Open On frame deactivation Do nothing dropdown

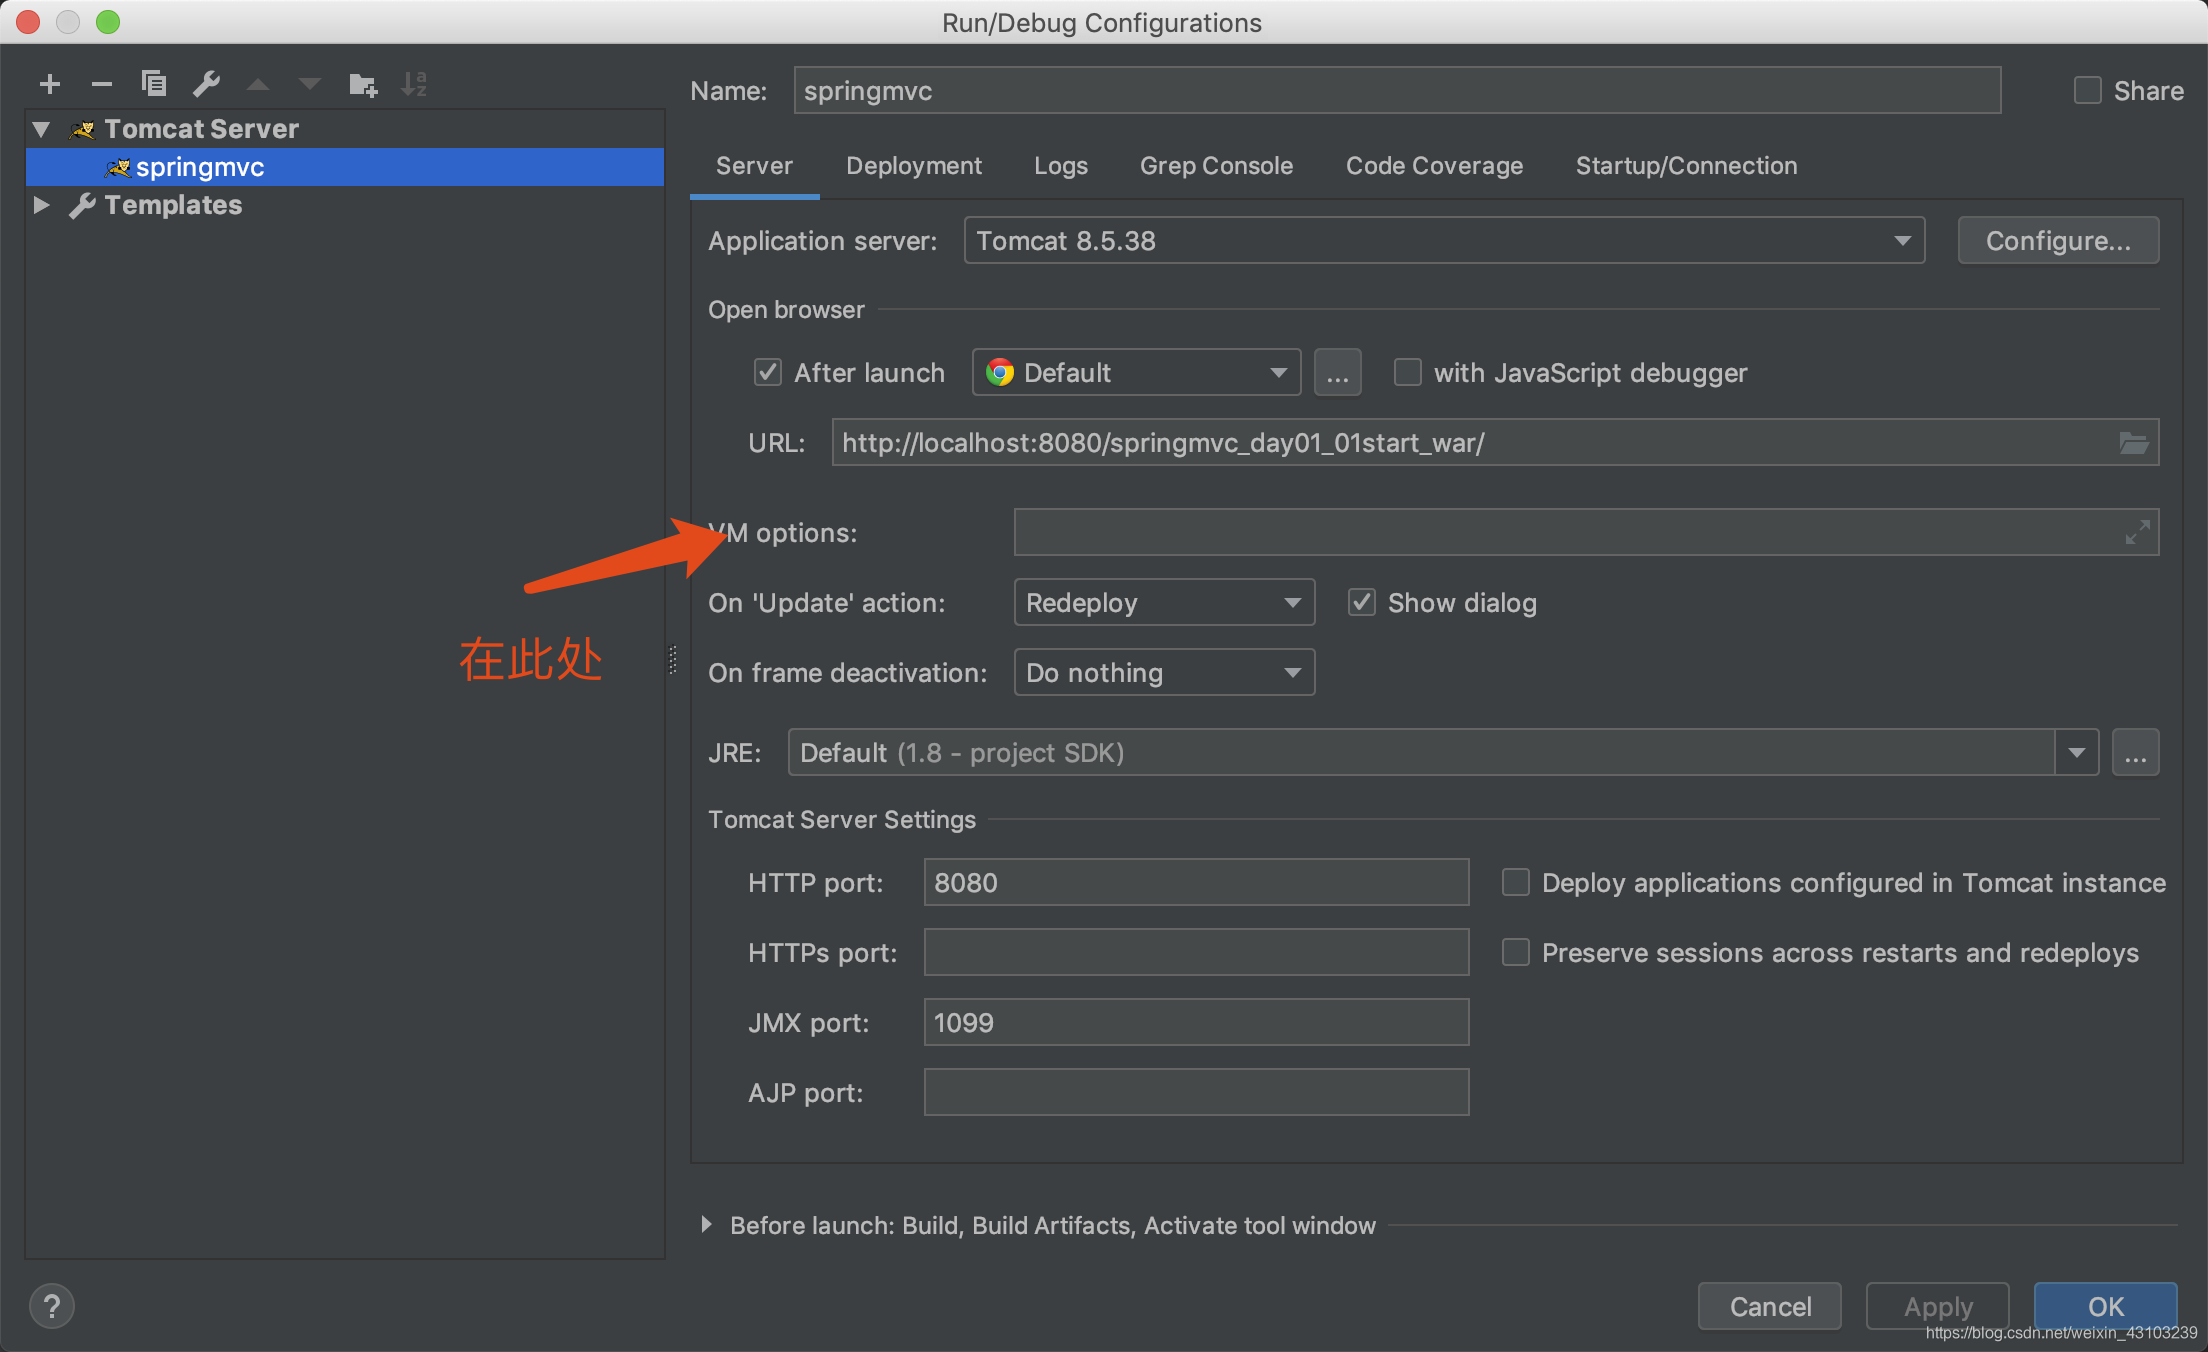coord(1164,673)
